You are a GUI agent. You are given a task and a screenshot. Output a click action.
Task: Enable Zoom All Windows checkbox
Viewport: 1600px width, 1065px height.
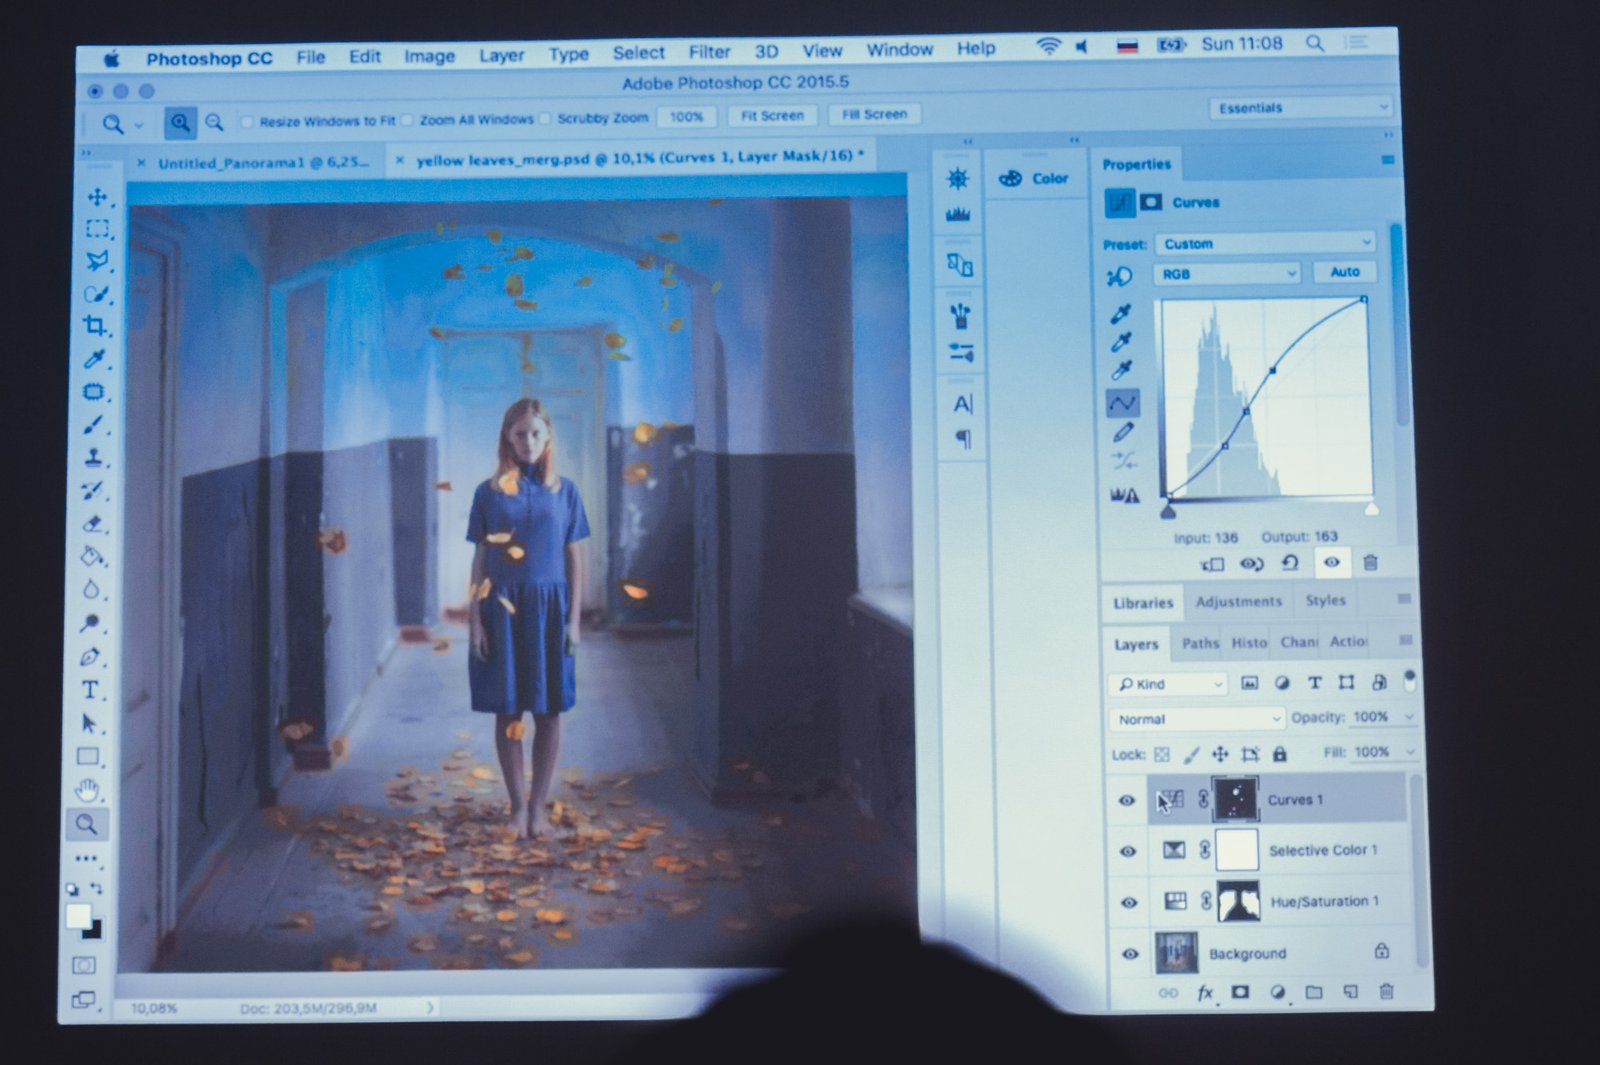pyautogui.click(x=407, y=120)
